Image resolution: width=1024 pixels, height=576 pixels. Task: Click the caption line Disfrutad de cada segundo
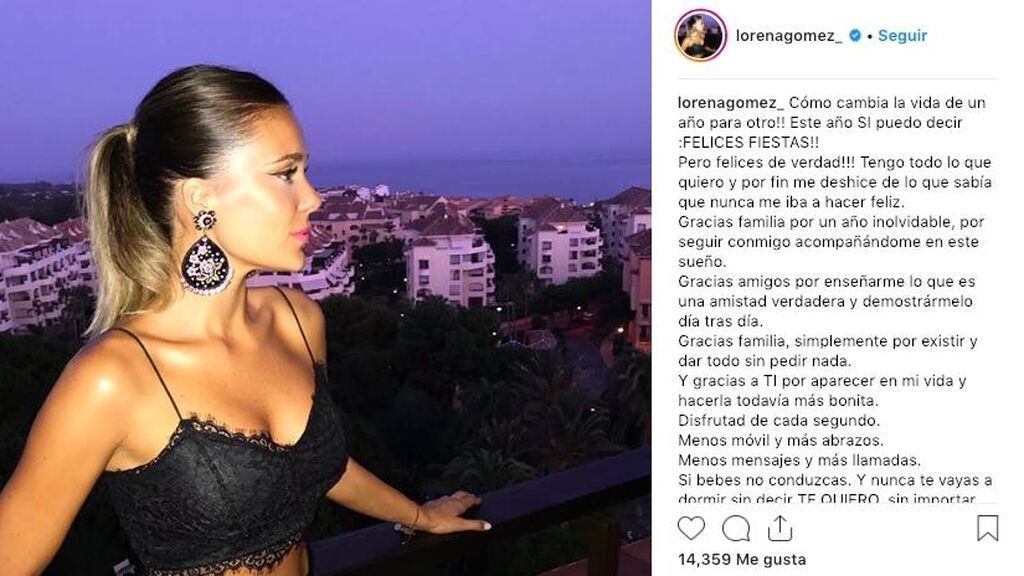click(778, 420)
